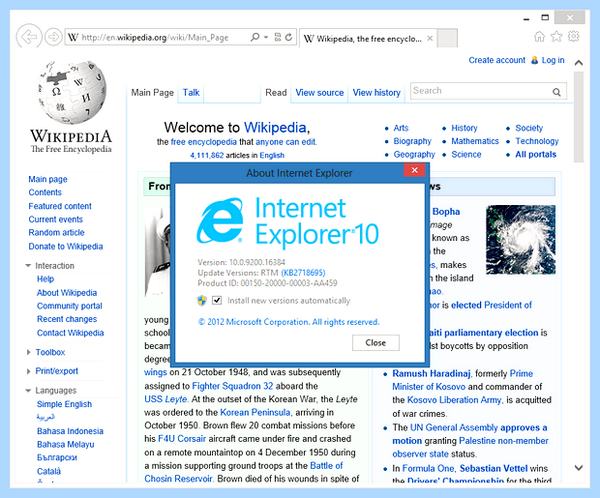600x498 pixels.
Task: Open a new tab button
Action: tap(447, 38)
